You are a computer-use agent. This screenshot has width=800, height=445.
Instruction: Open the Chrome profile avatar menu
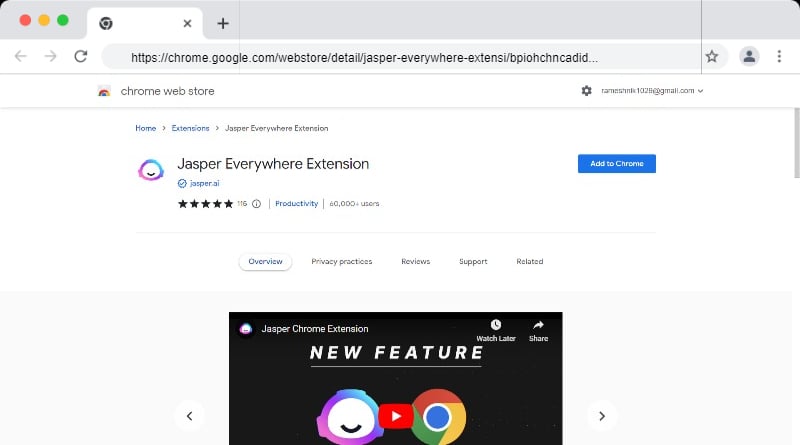[749, 56]
